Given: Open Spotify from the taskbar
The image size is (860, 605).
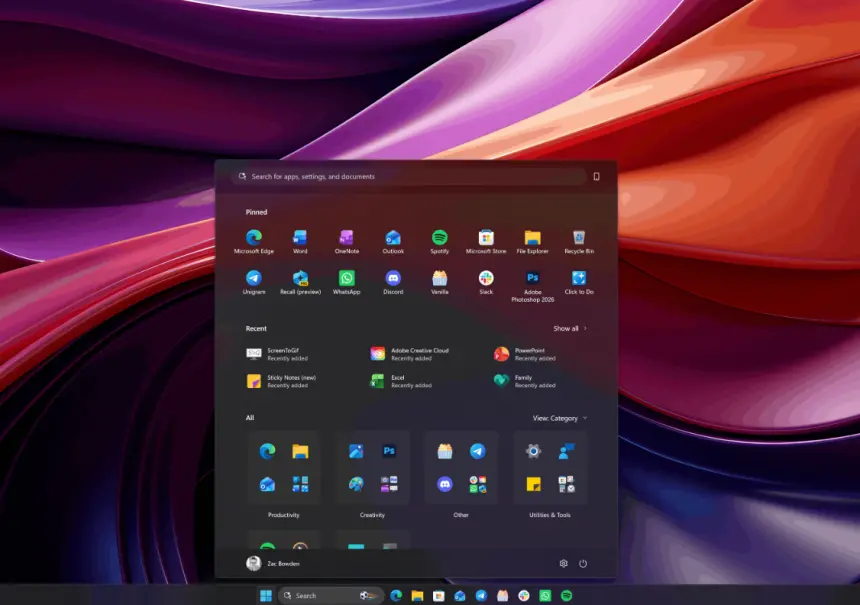Looking at the screenshot, I should 567,596.
